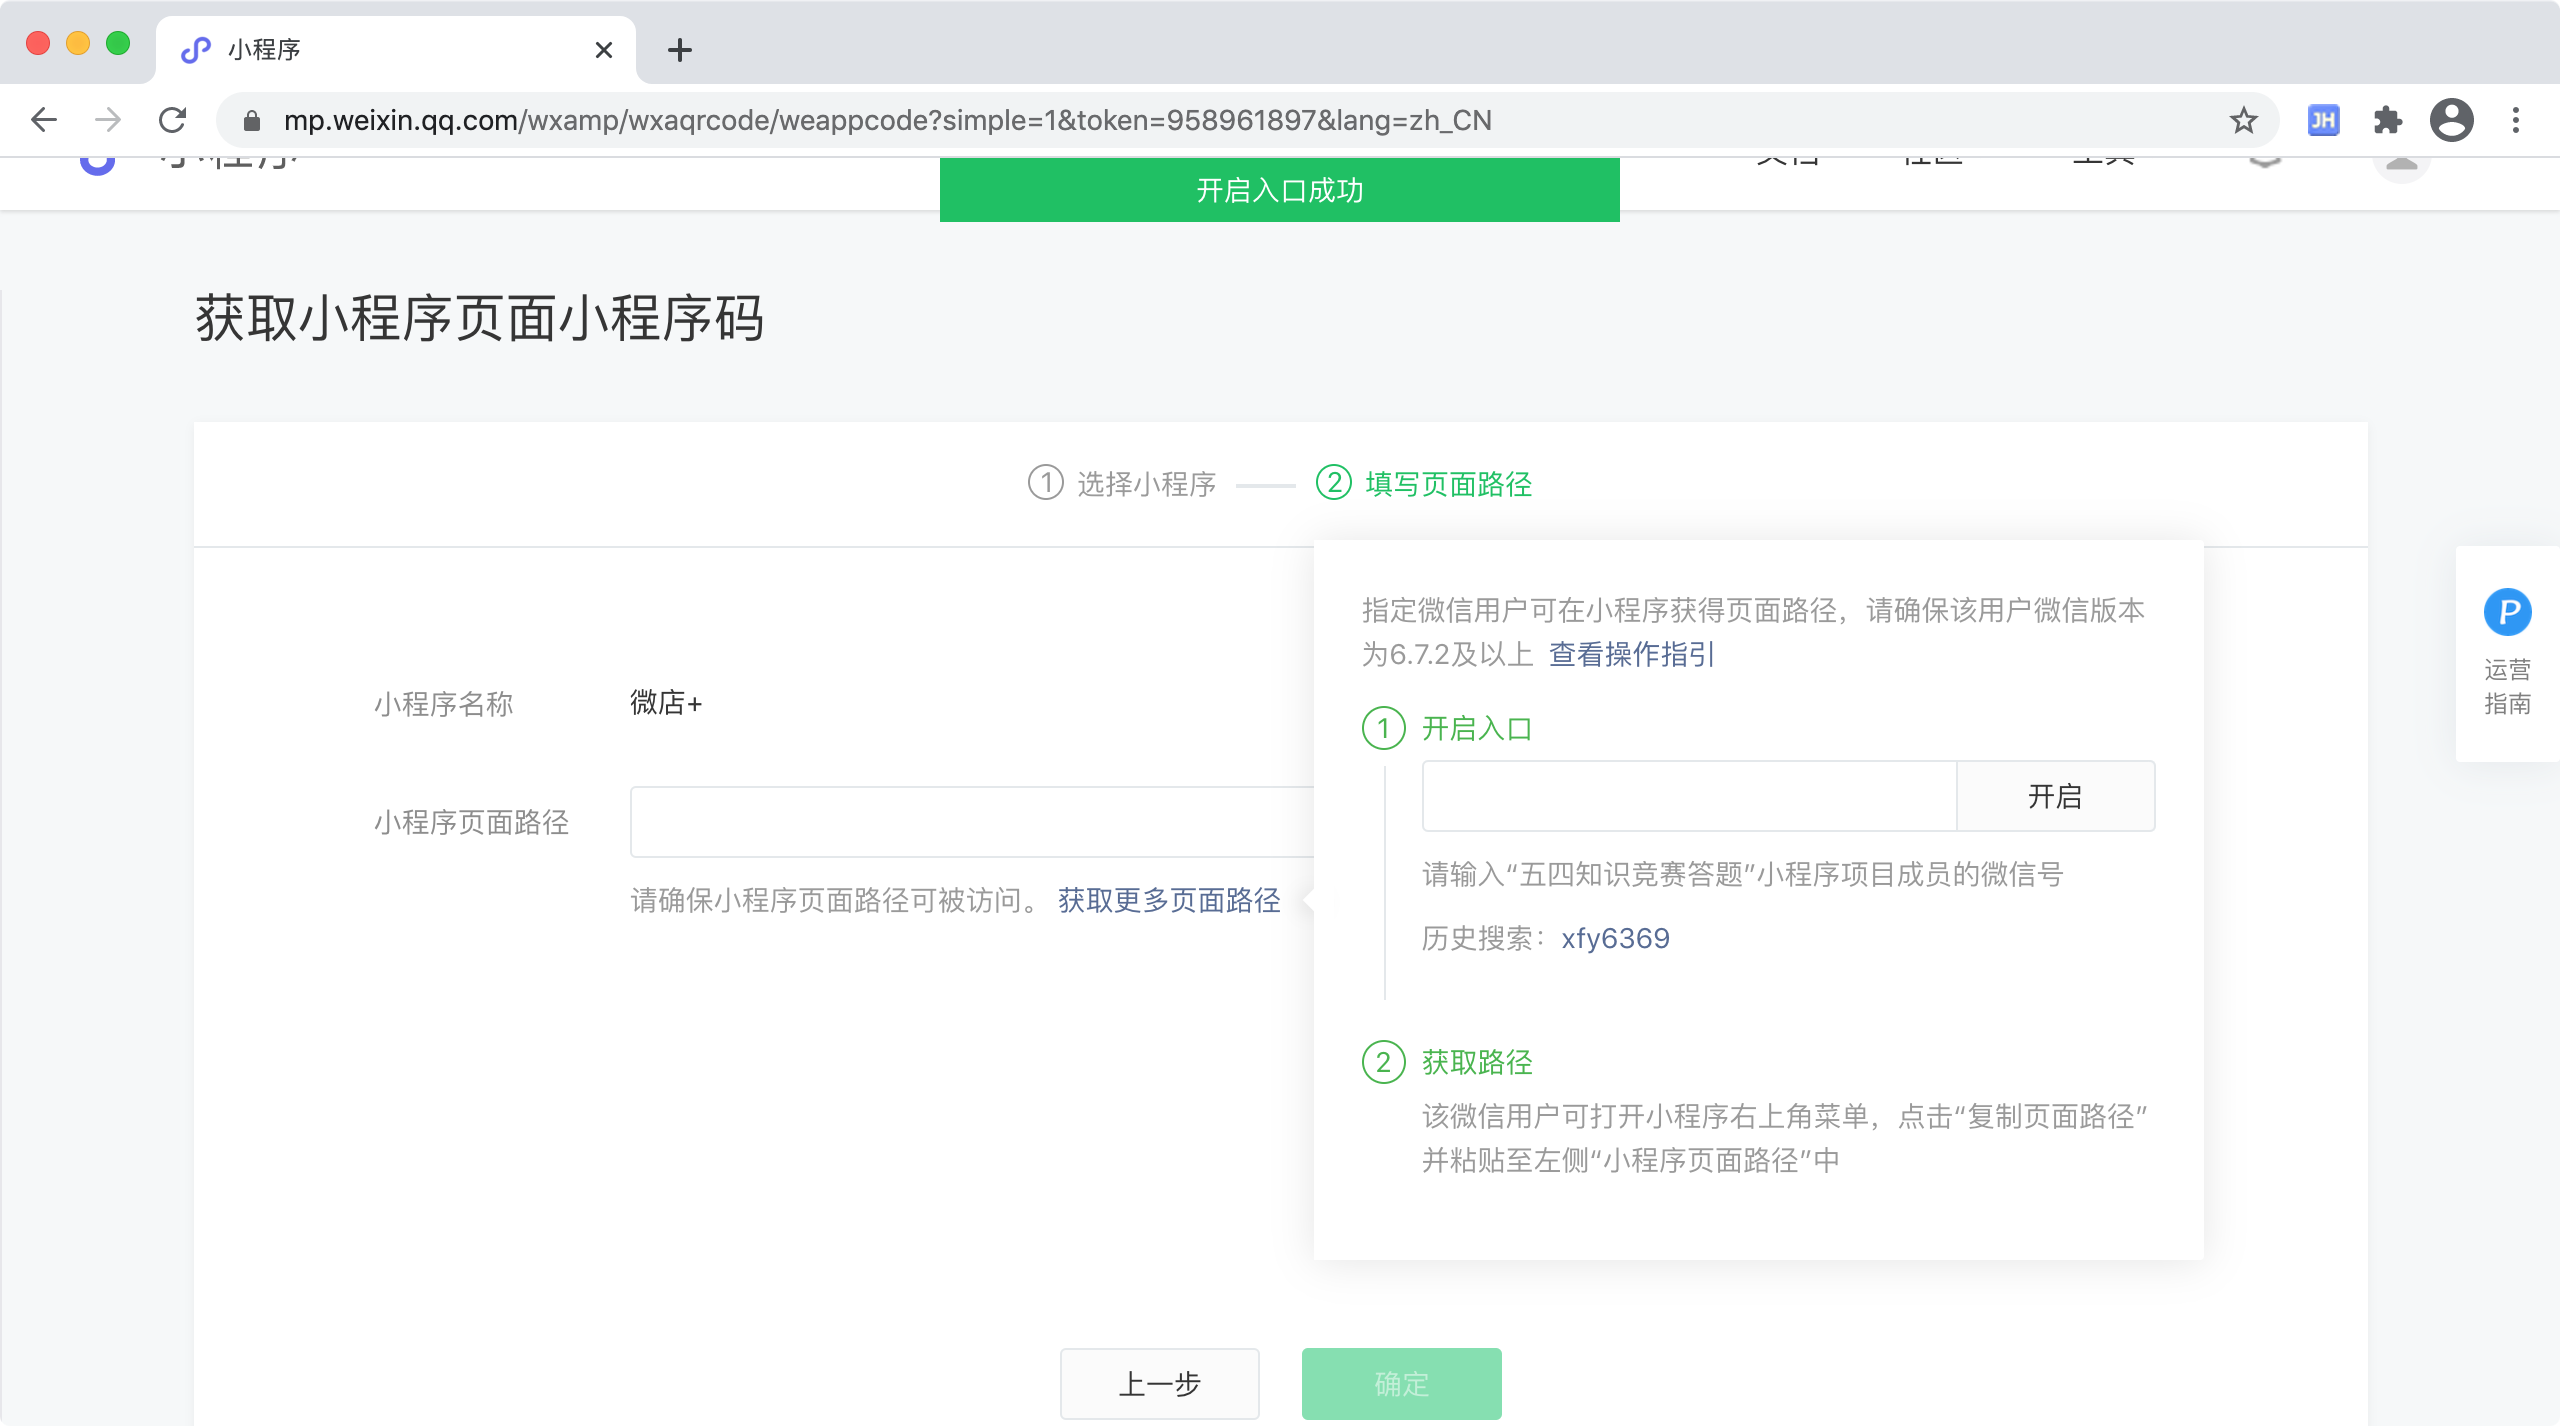Click 获取更多页面路径 link
The height and width of the screenshot is (1426, 2560).
point(1168,900)
